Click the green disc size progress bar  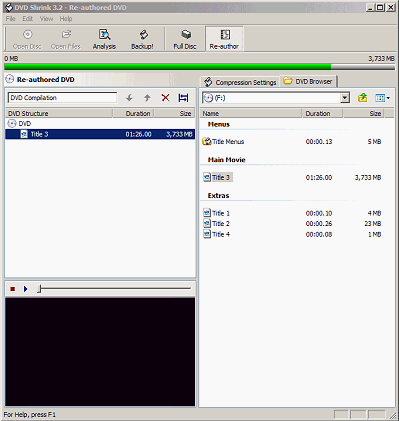click(168, 67)
